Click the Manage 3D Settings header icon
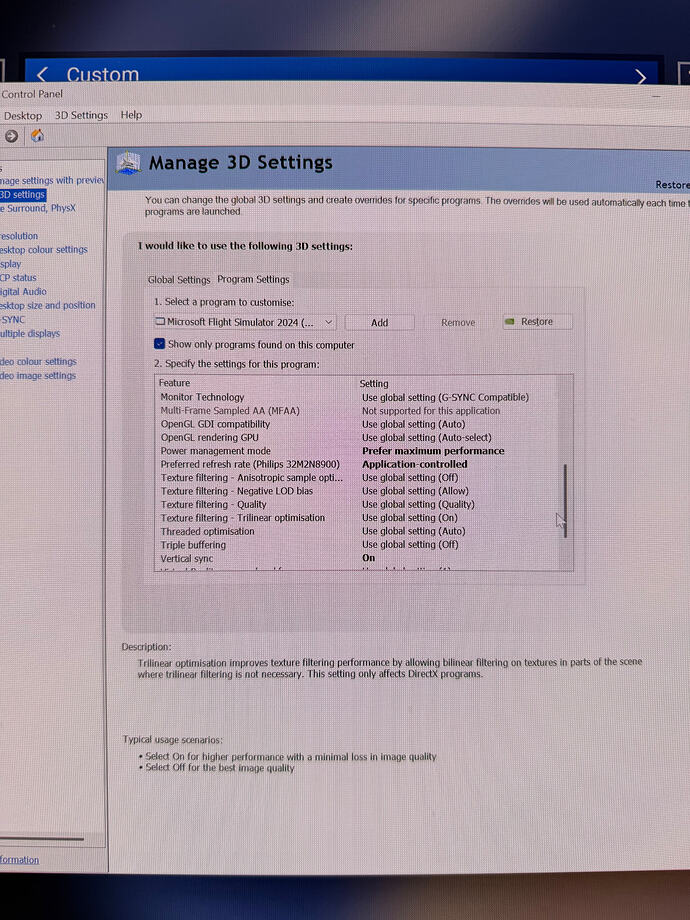Image resolution: width=690 pixels, height=920 pixels. point(128,163)
